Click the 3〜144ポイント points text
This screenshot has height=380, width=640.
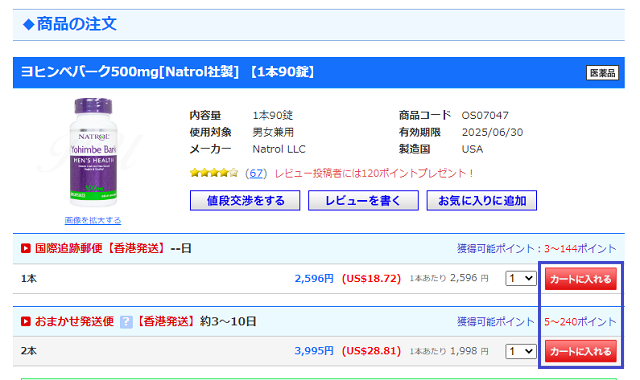coord(580,248)
